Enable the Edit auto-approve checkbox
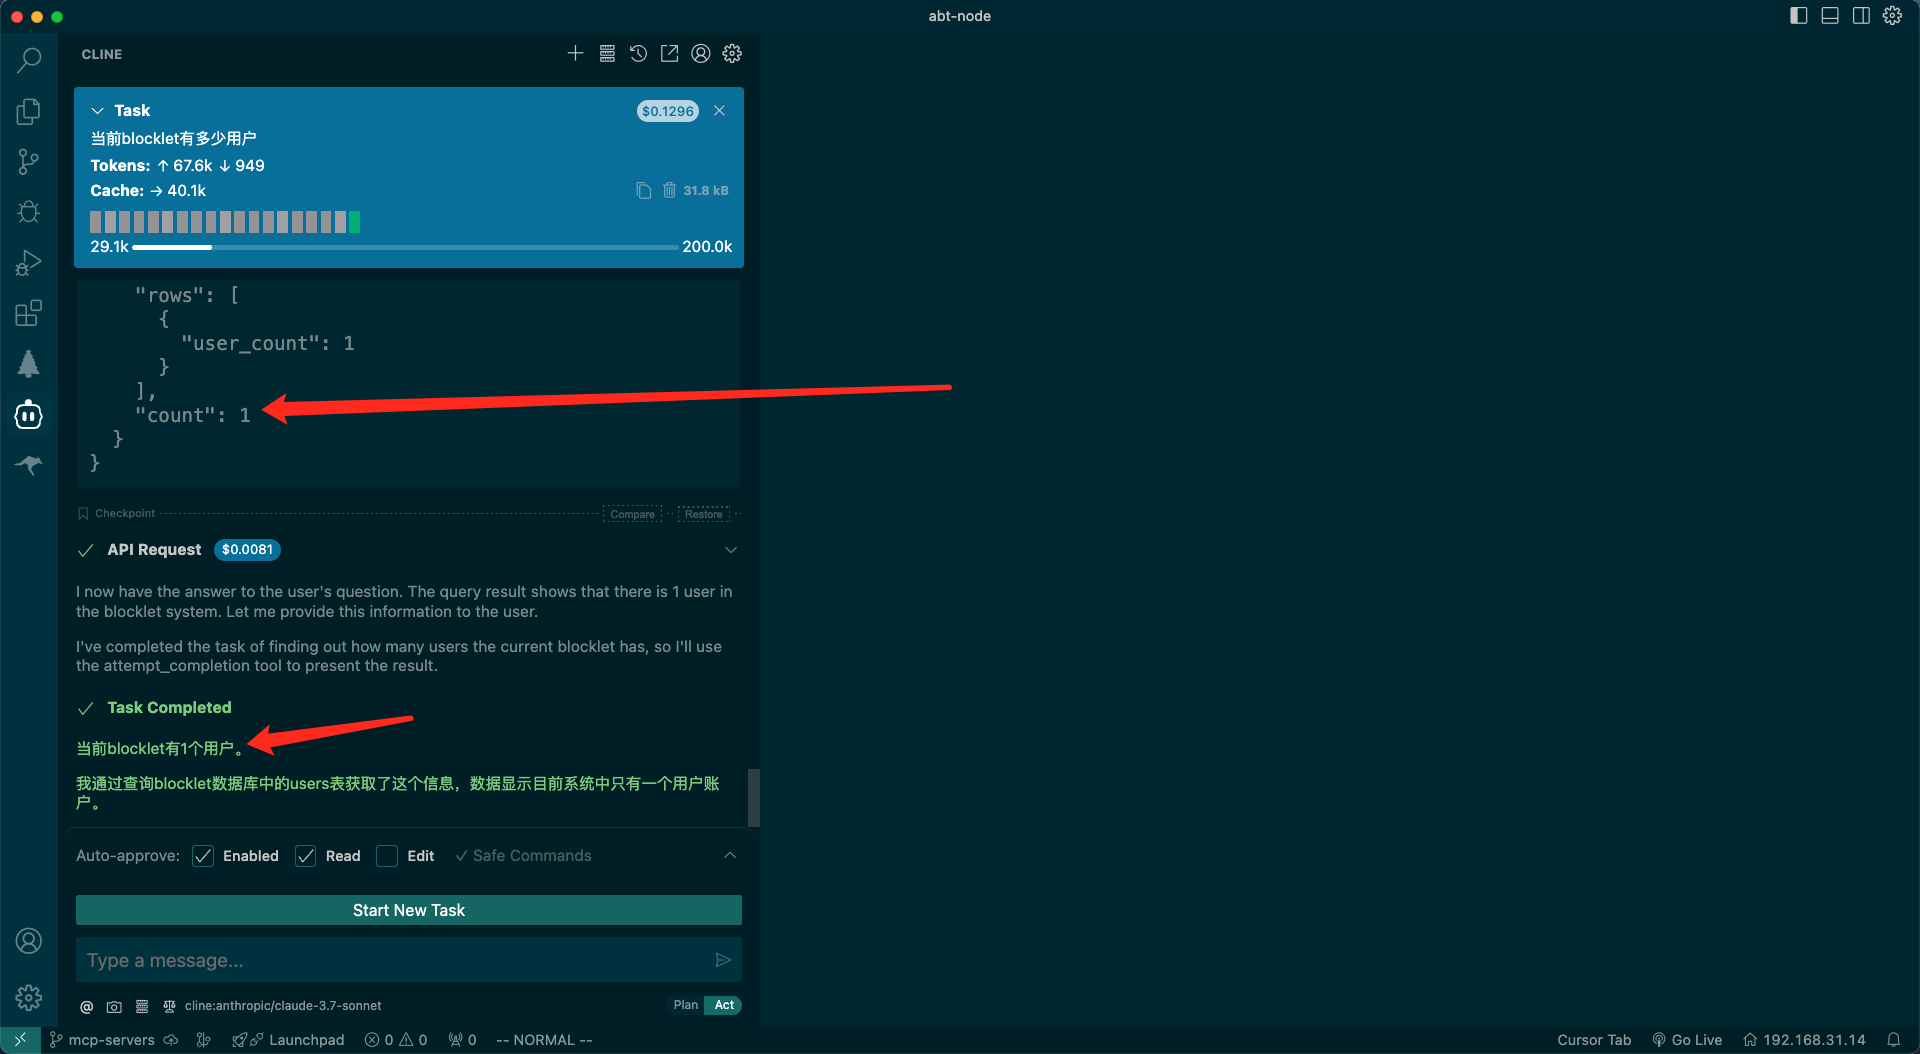Viewport: 1920px width, 1054px height. [x=387, y=856]
